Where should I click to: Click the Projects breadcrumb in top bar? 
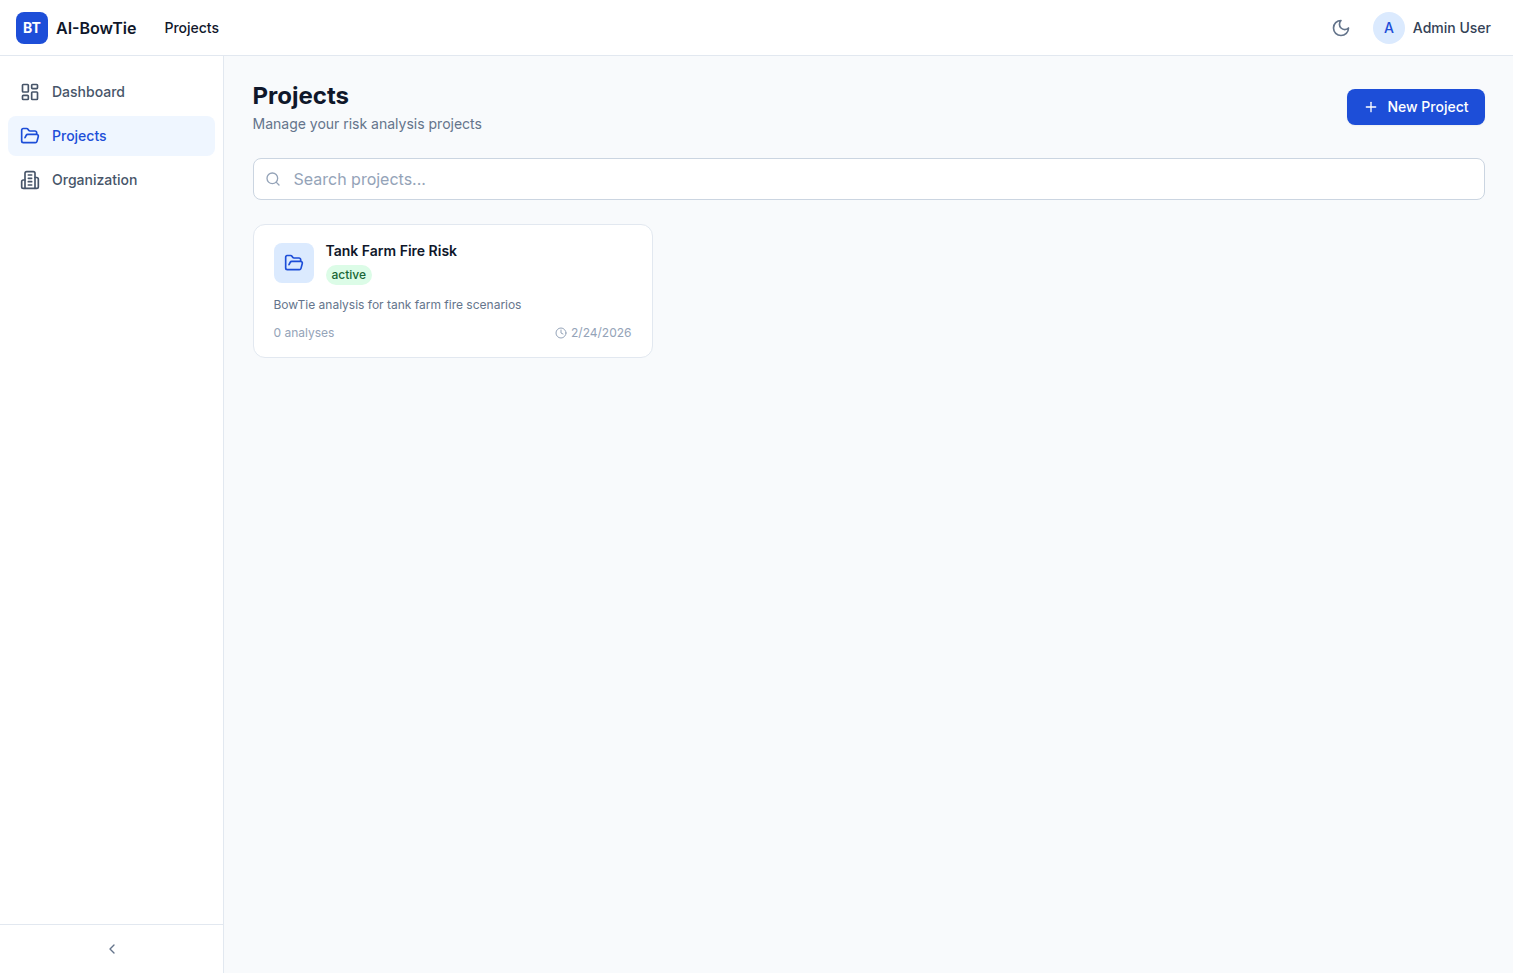(191, 28)
